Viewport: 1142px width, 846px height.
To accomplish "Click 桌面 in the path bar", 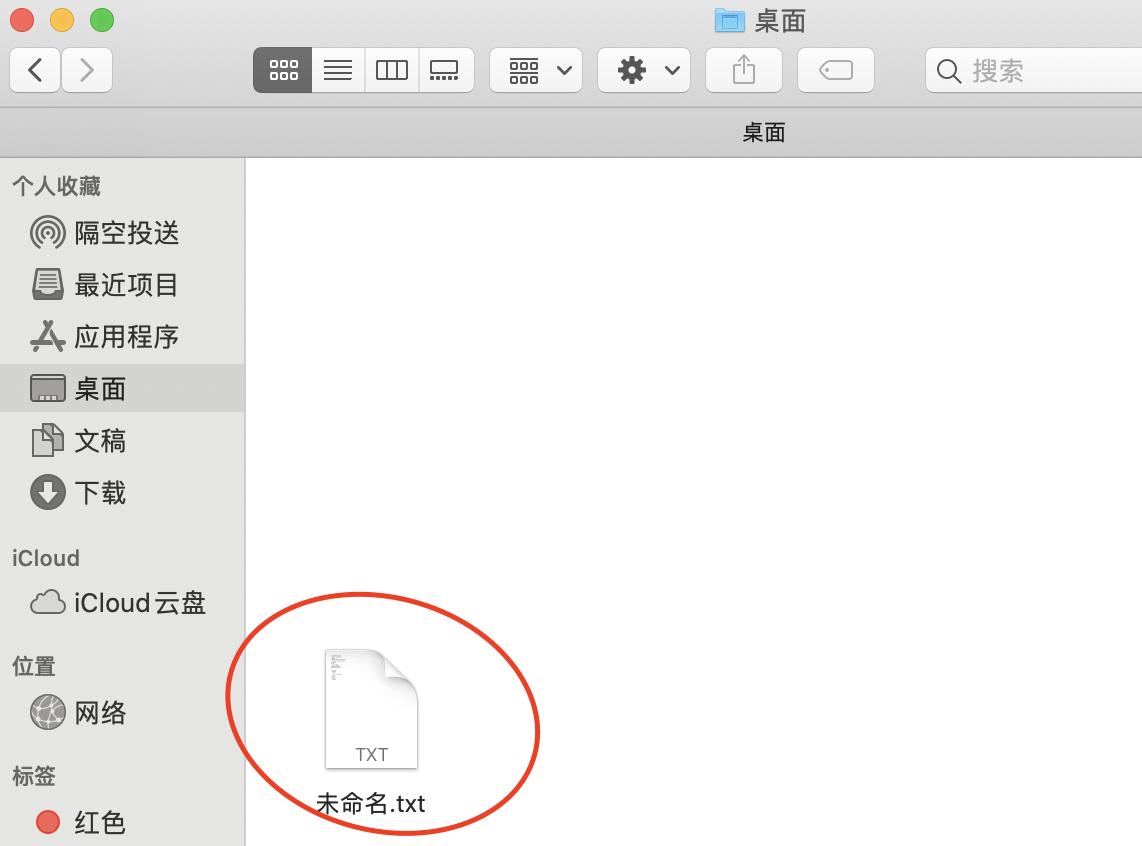I will [763, 131].
